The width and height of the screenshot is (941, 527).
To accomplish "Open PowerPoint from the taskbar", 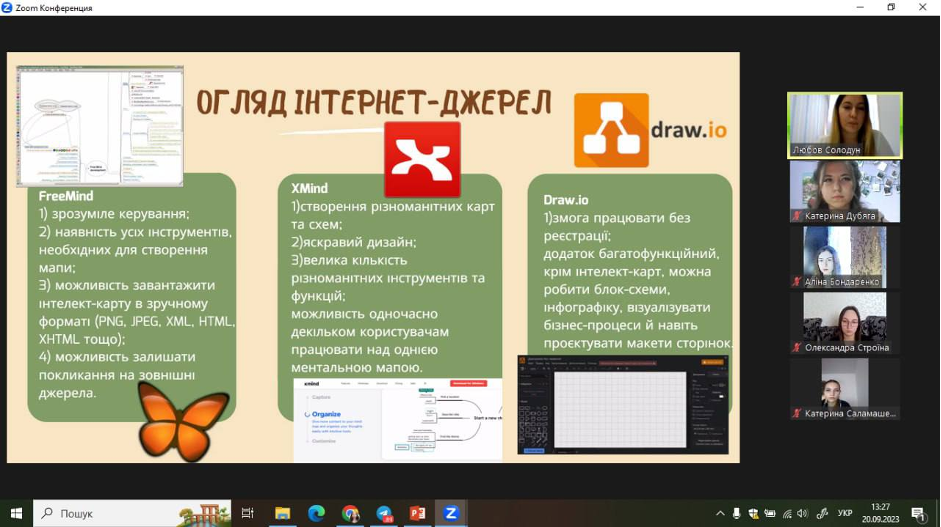I will coord(417,513).
